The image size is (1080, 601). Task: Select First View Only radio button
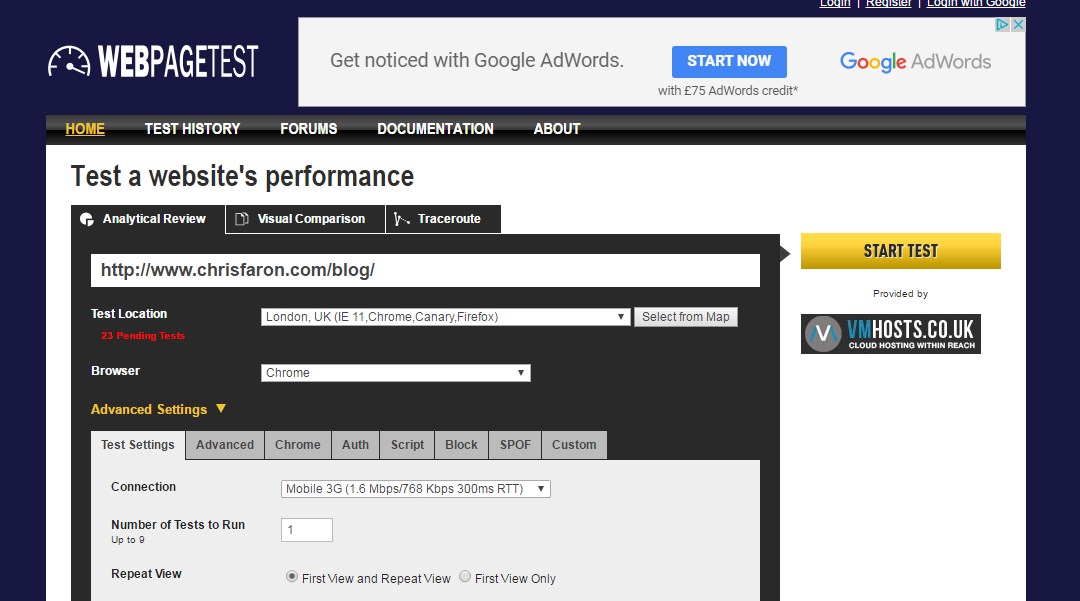coord(465,577)
